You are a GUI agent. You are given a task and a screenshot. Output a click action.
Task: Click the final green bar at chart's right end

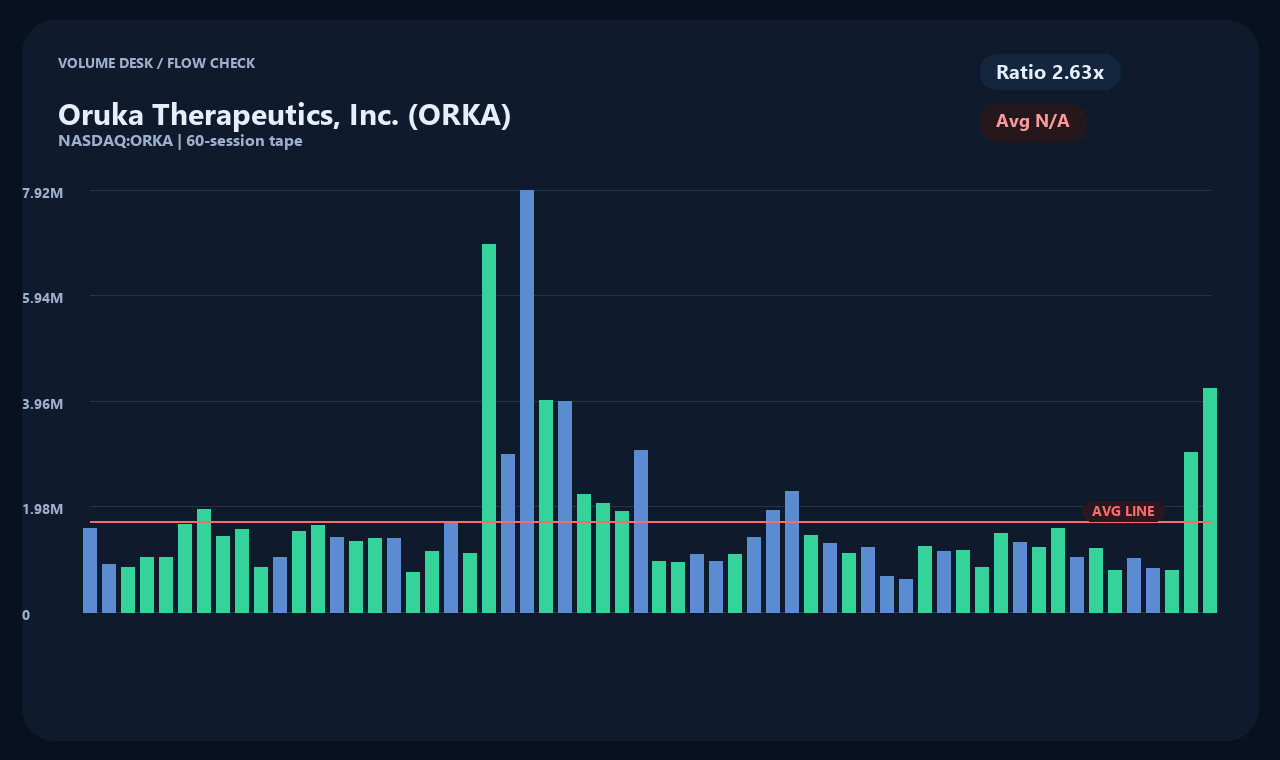(1210, 500)
